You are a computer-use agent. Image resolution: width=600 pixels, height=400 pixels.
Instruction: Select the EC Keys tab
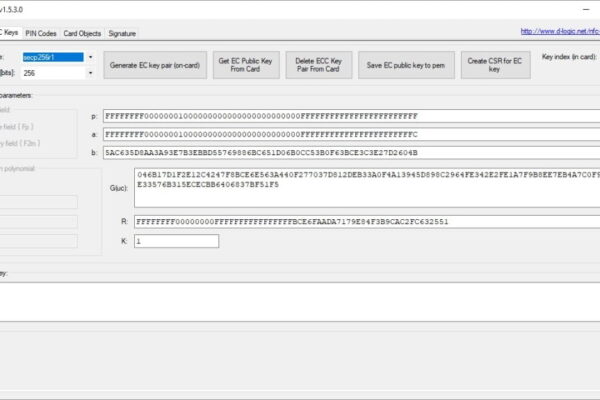coord(10,33)
